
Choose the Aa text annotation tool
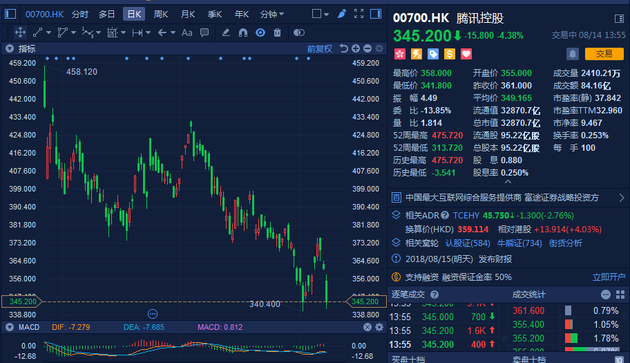[x=187, y=33]
